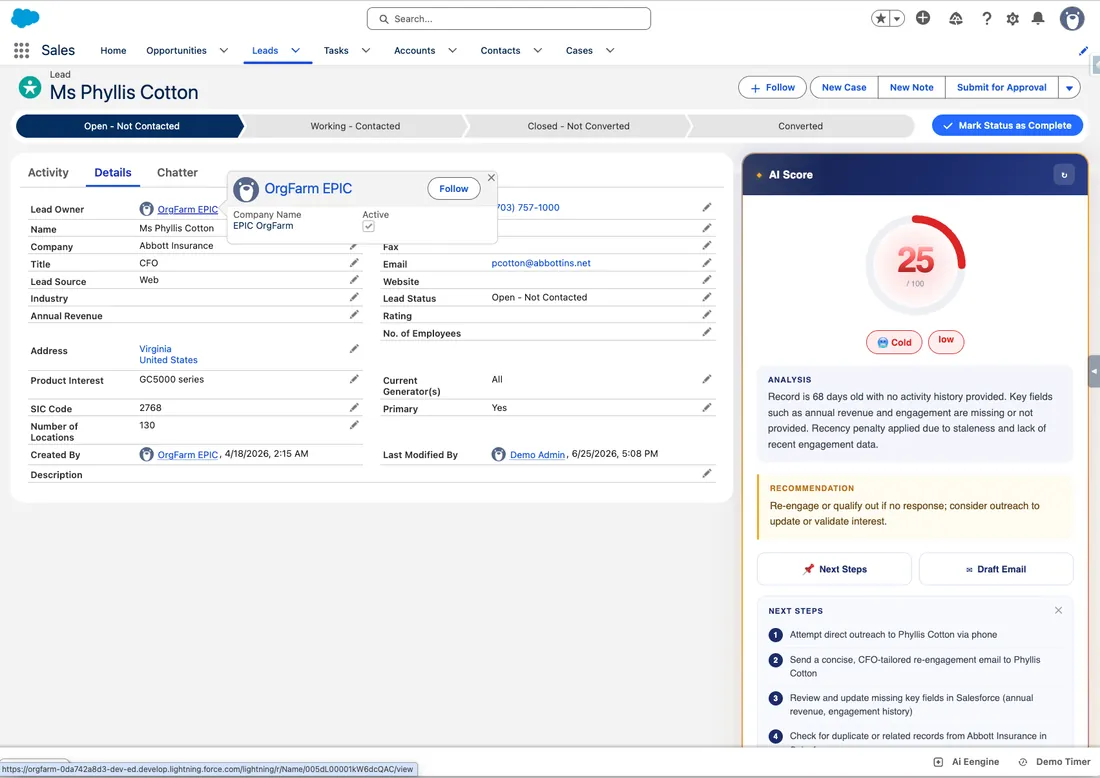1100x778 pixels.
Task: Go to the Home nav tab
Action: (114, 51)
